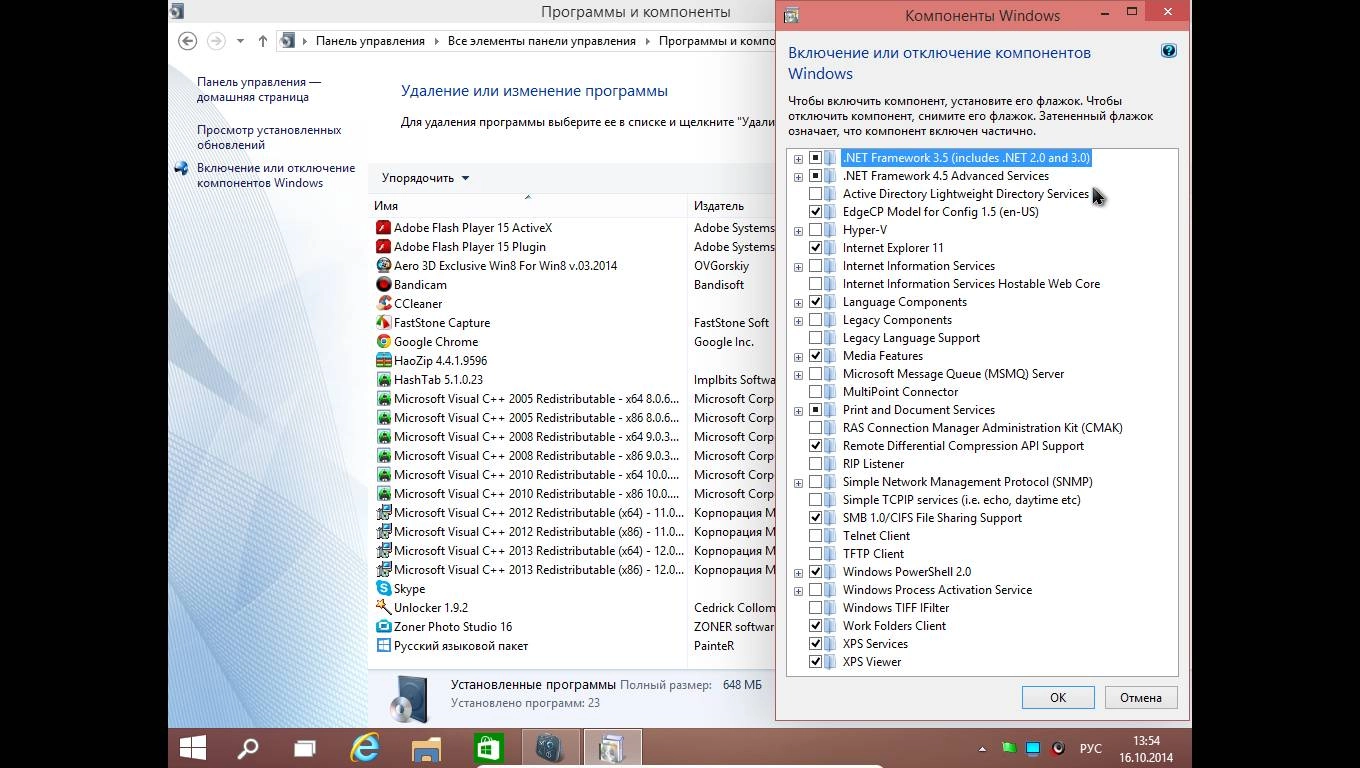Image resolution: width=1360 pixels, height=768 pixels.
Task: Toggle the .NET Framework 3.5 checkbox
Action: tap(816, 158)
